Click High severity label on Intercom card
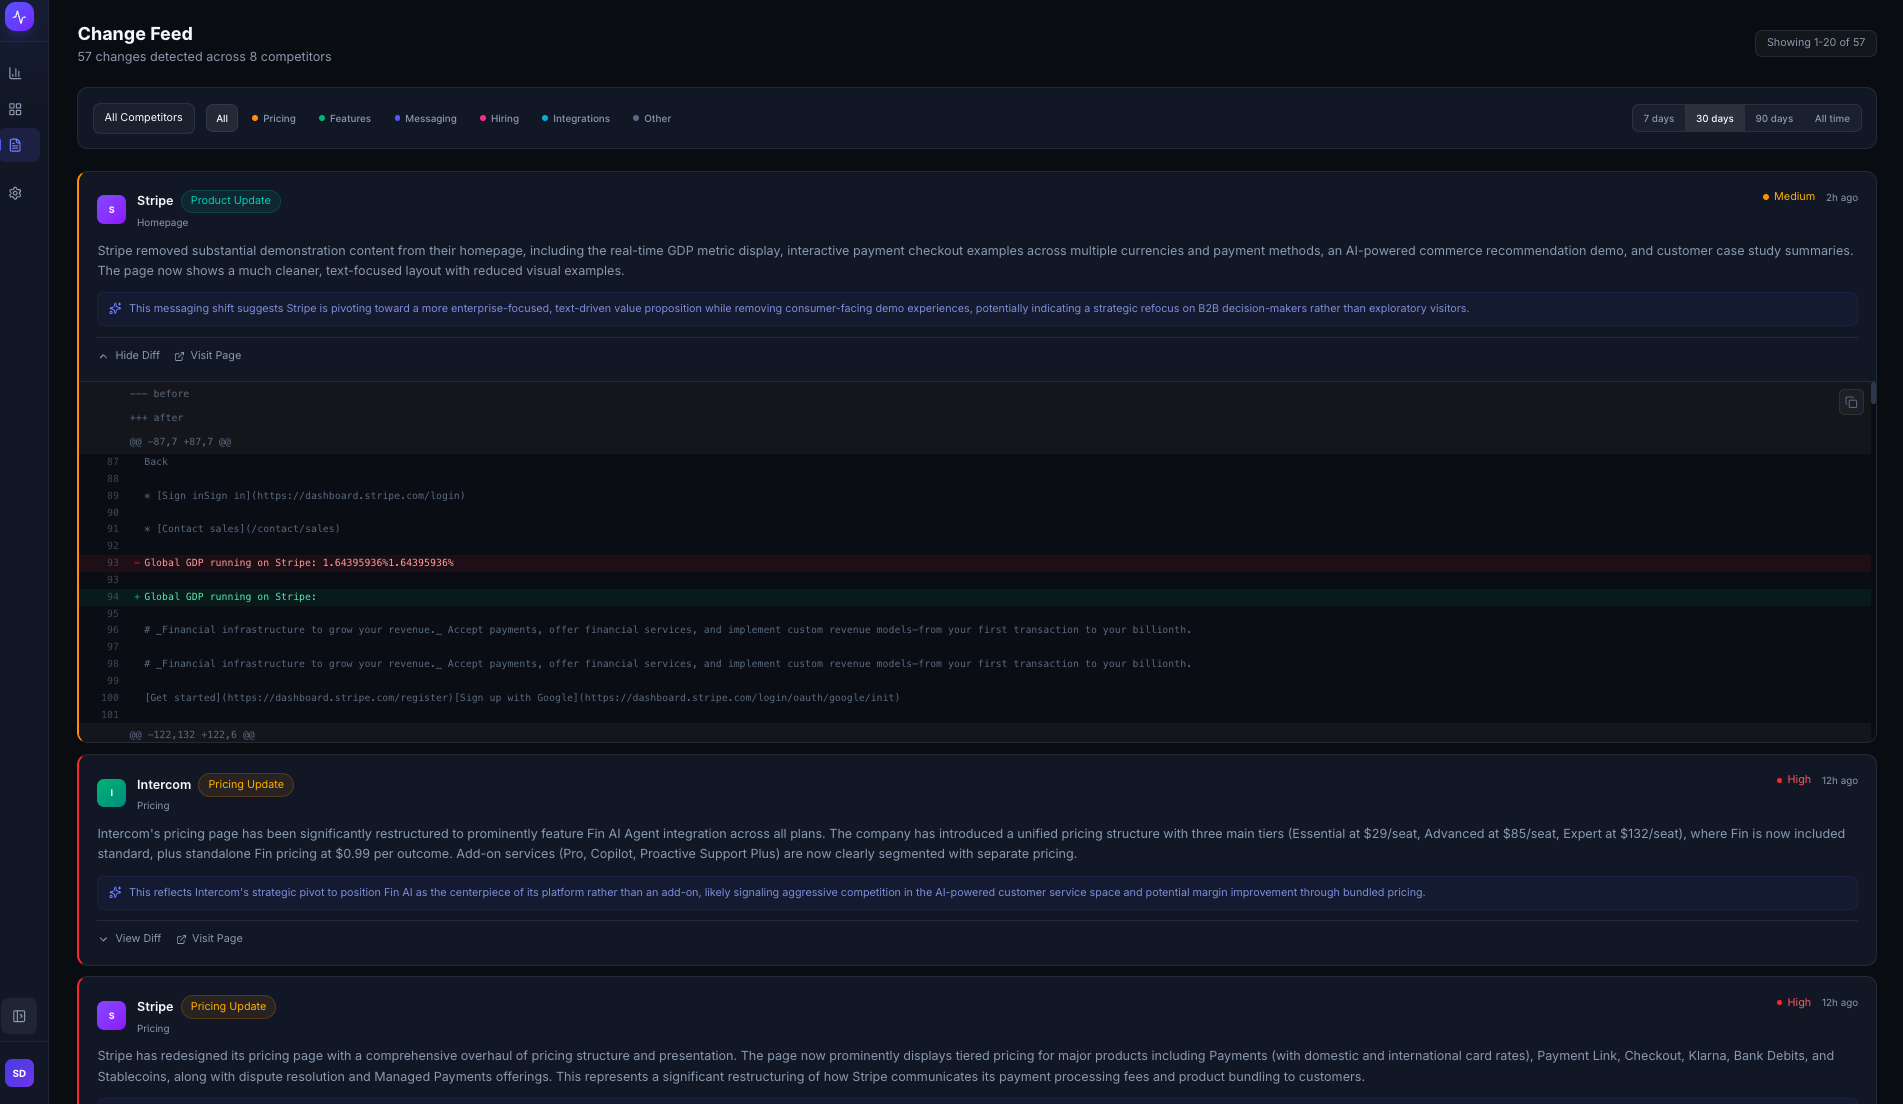Viewport: 1903px width, 1104px height. 1793,779
